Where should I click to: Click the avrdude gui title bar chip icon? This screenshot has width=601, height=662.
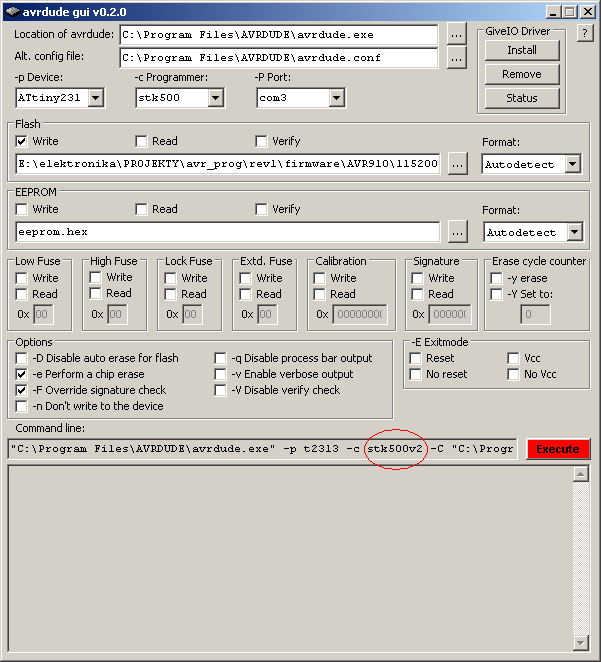(13, 11)
